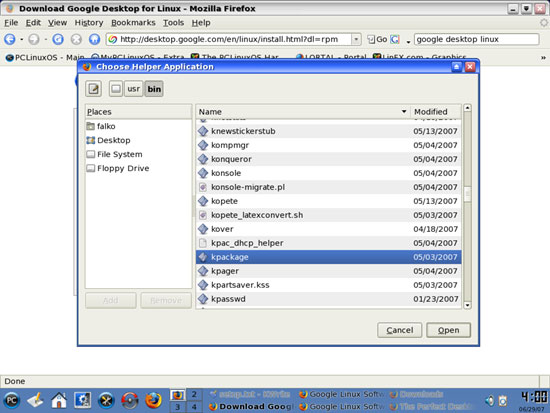Select kopete_latexconvert.sh file row

coord(329,215)
